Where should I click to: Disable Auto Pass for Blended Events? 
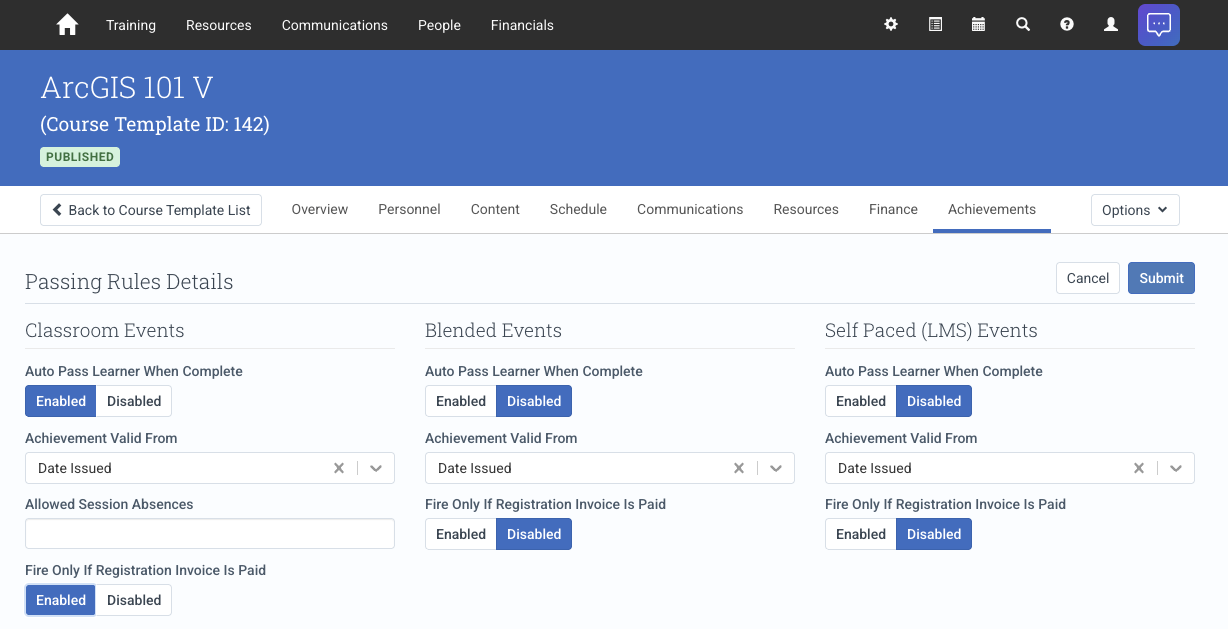[x=534, y=401]
